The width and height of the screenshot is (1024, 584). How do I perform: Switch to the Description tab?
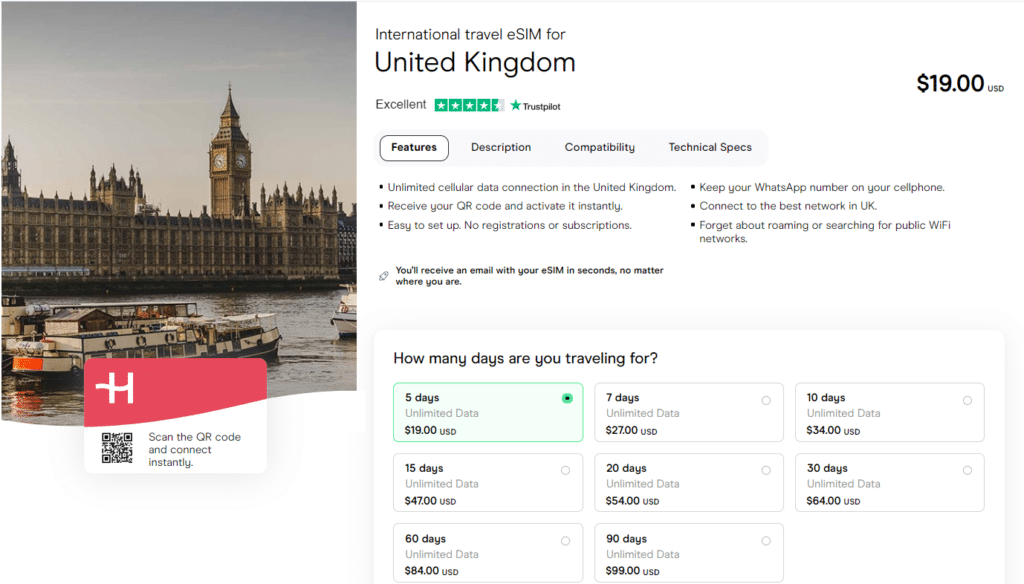coord(500,147)
